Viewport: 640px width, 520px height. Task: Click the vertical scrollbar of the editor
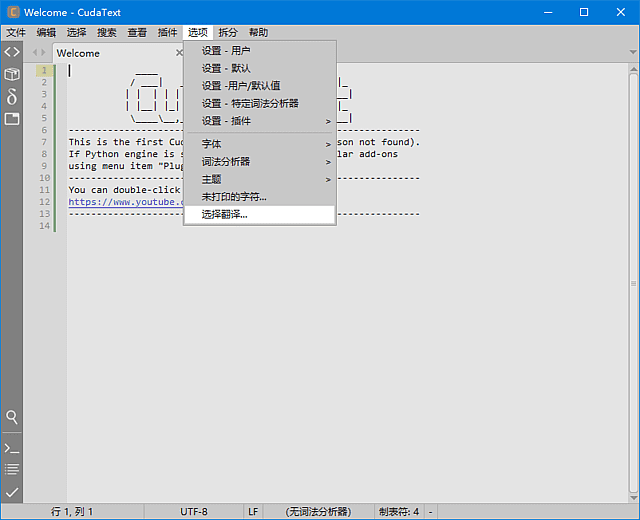pos(633,280)
